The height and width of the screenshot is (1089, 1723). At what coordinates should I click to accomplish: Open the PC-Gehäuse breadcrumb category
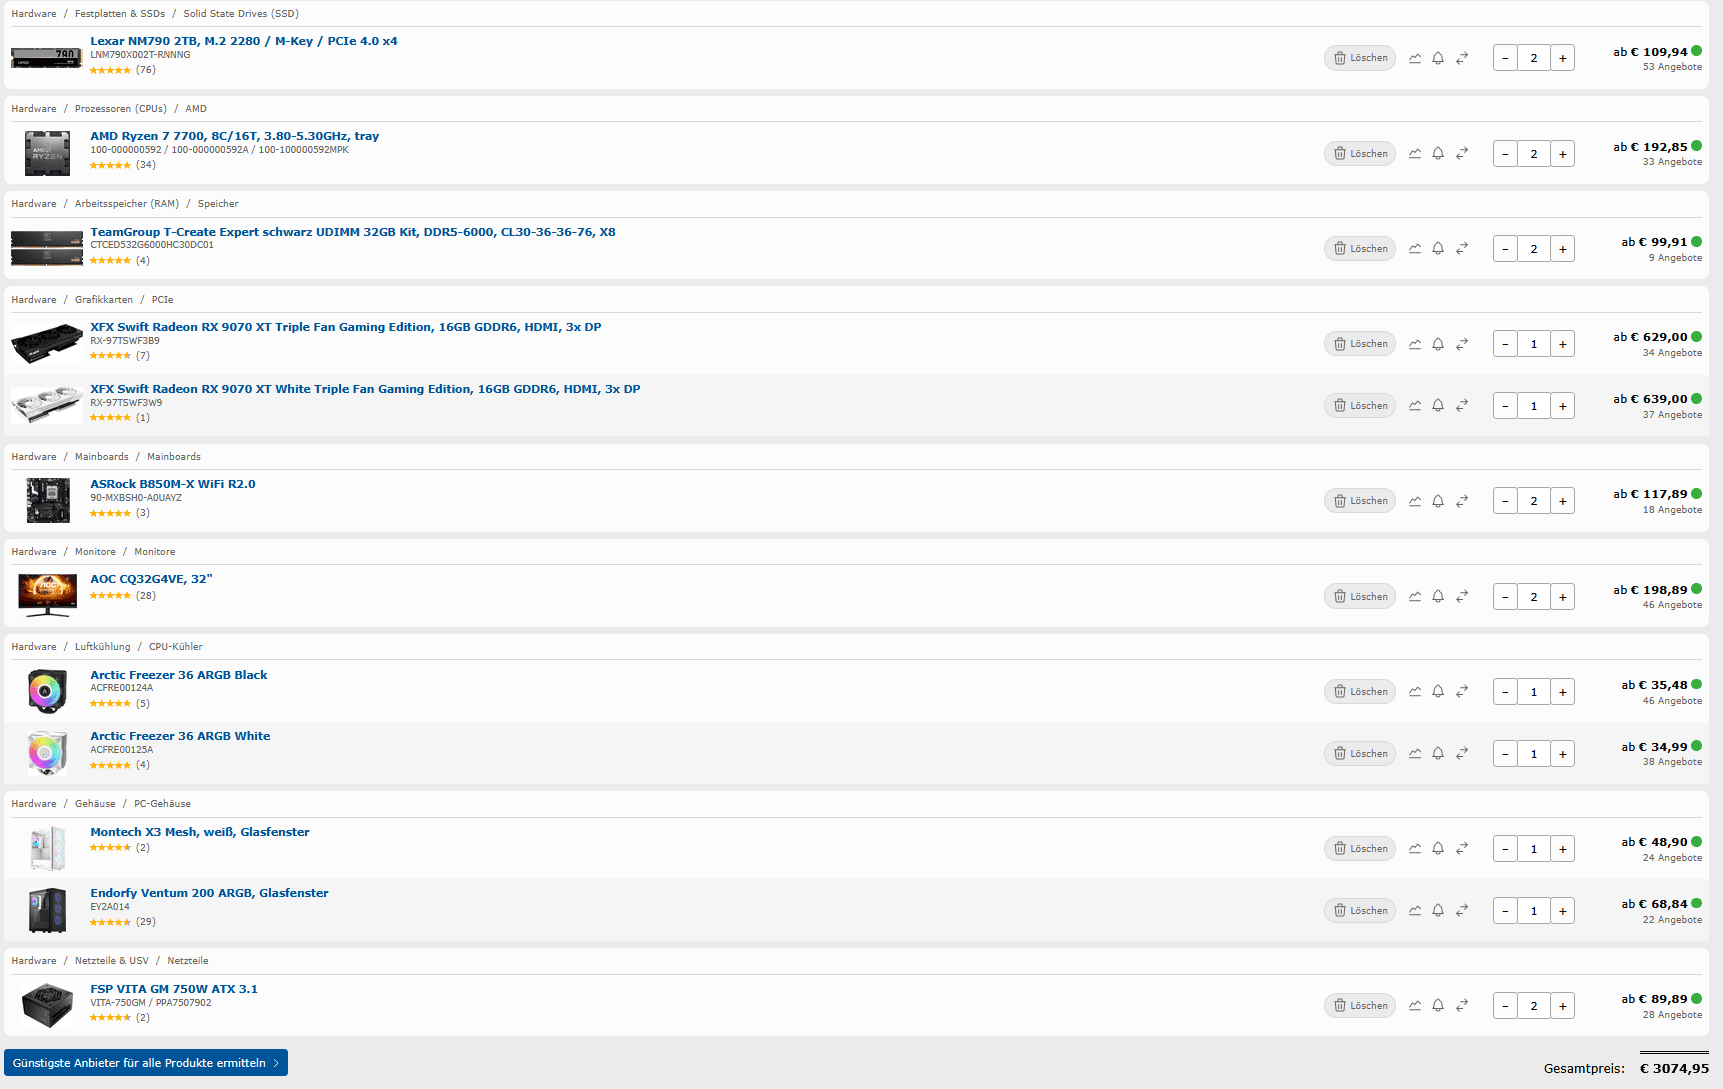click(162, 804)
